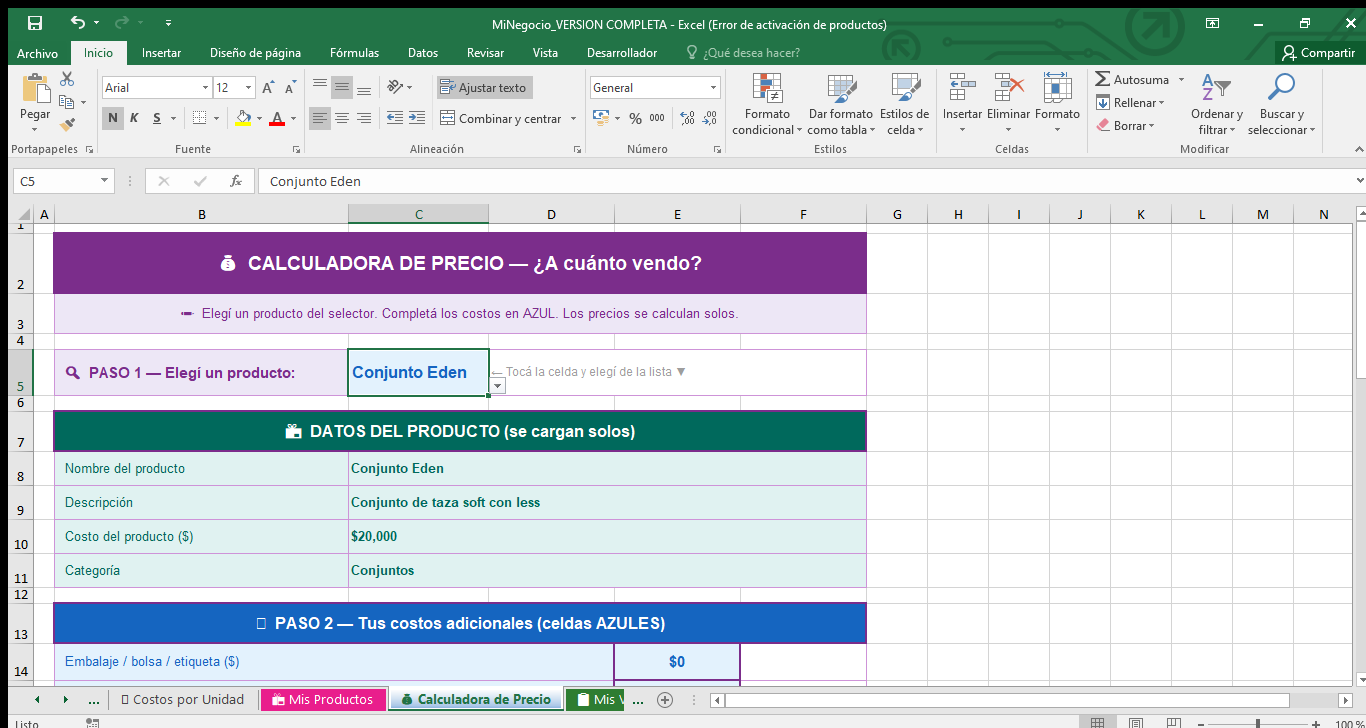Open the Mis Productos sheet tab

[322, 699]
